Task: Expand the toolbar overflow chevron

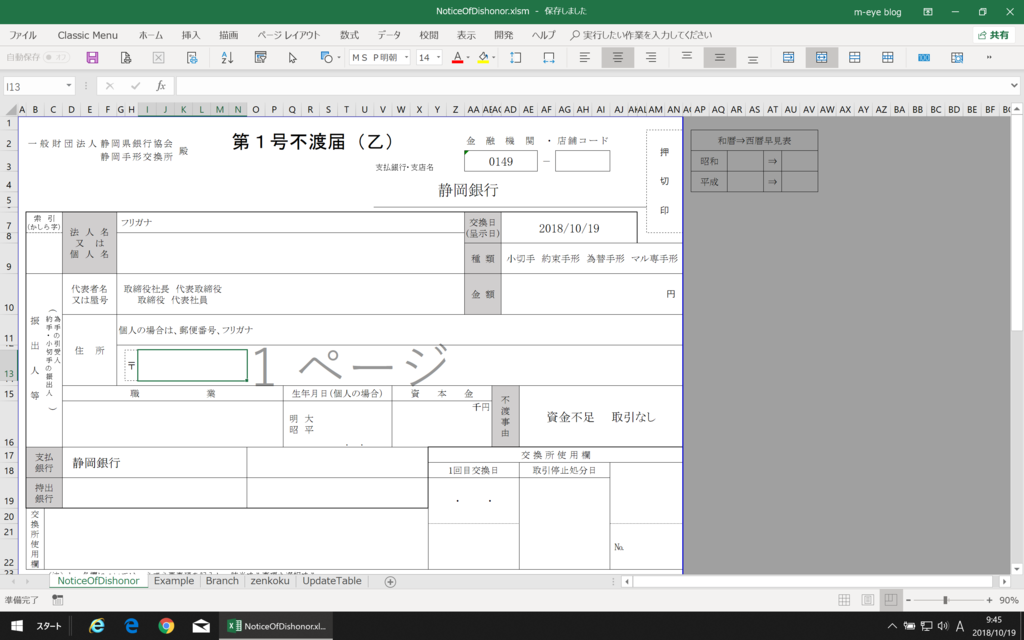Action: (989, 57)
